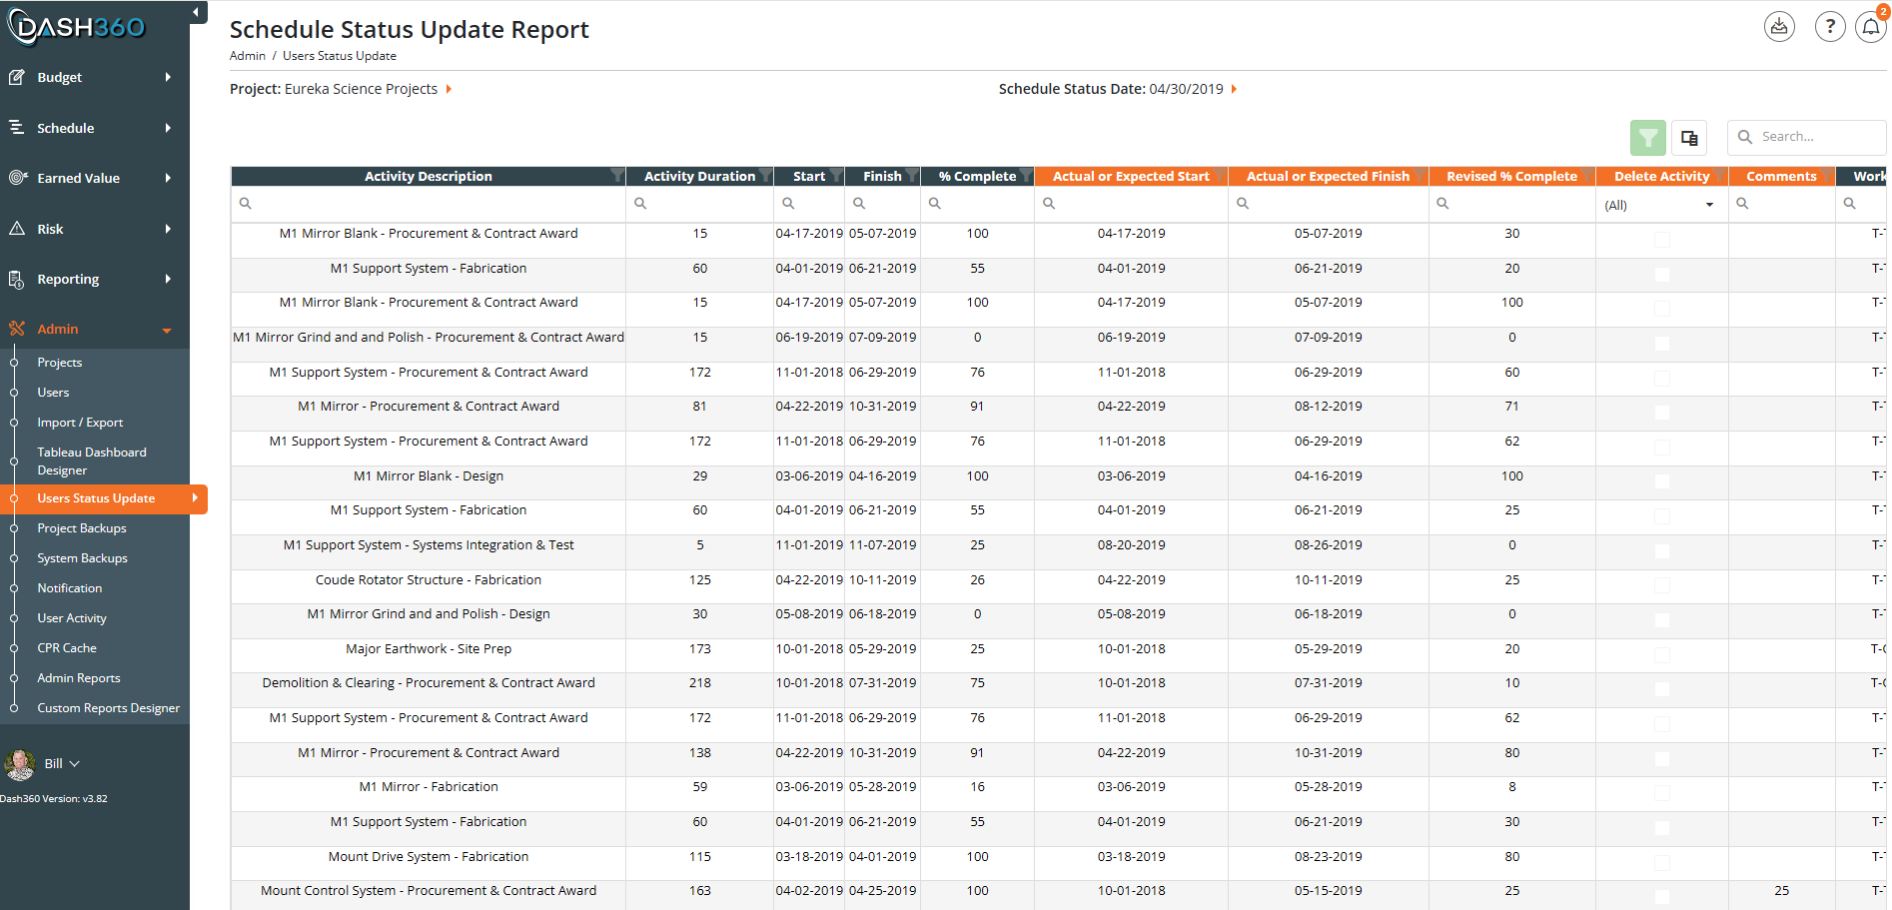
Task: Toggle the green filter row button
Action: [x=1648, y=138]
